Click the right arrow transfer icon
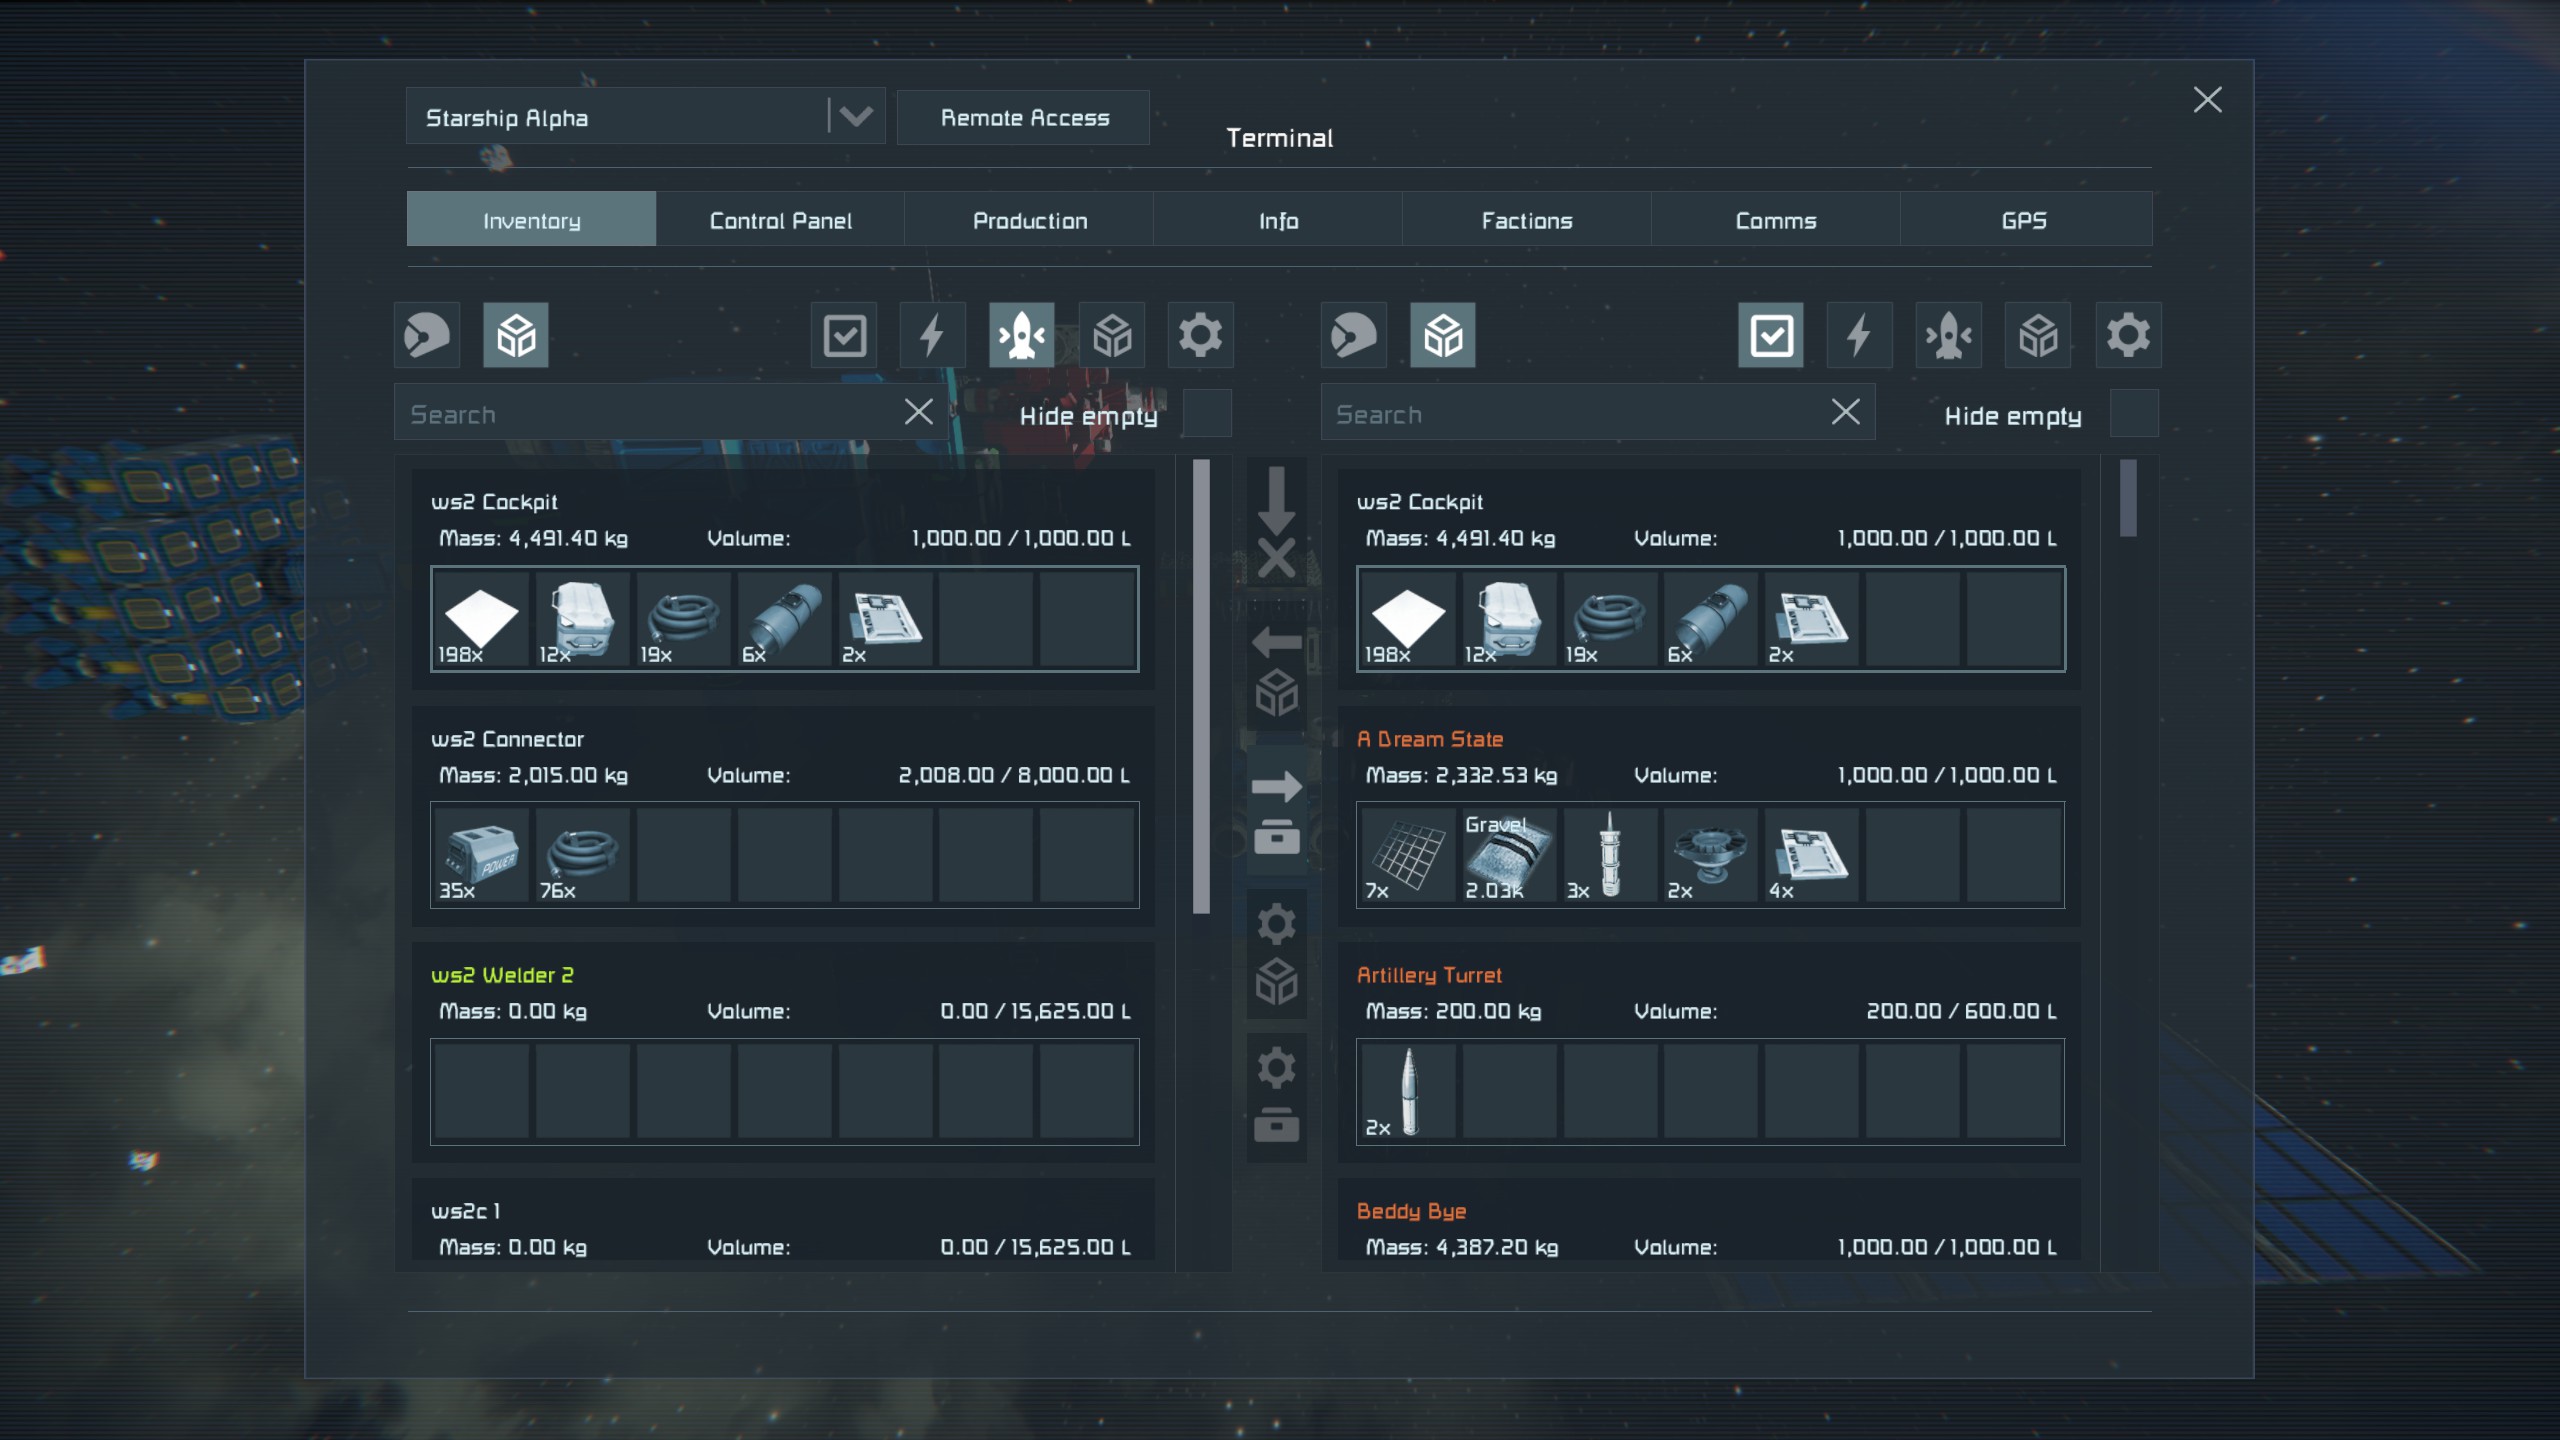The height and width of the screenshot is (1440, 2560). [1276, 787]
